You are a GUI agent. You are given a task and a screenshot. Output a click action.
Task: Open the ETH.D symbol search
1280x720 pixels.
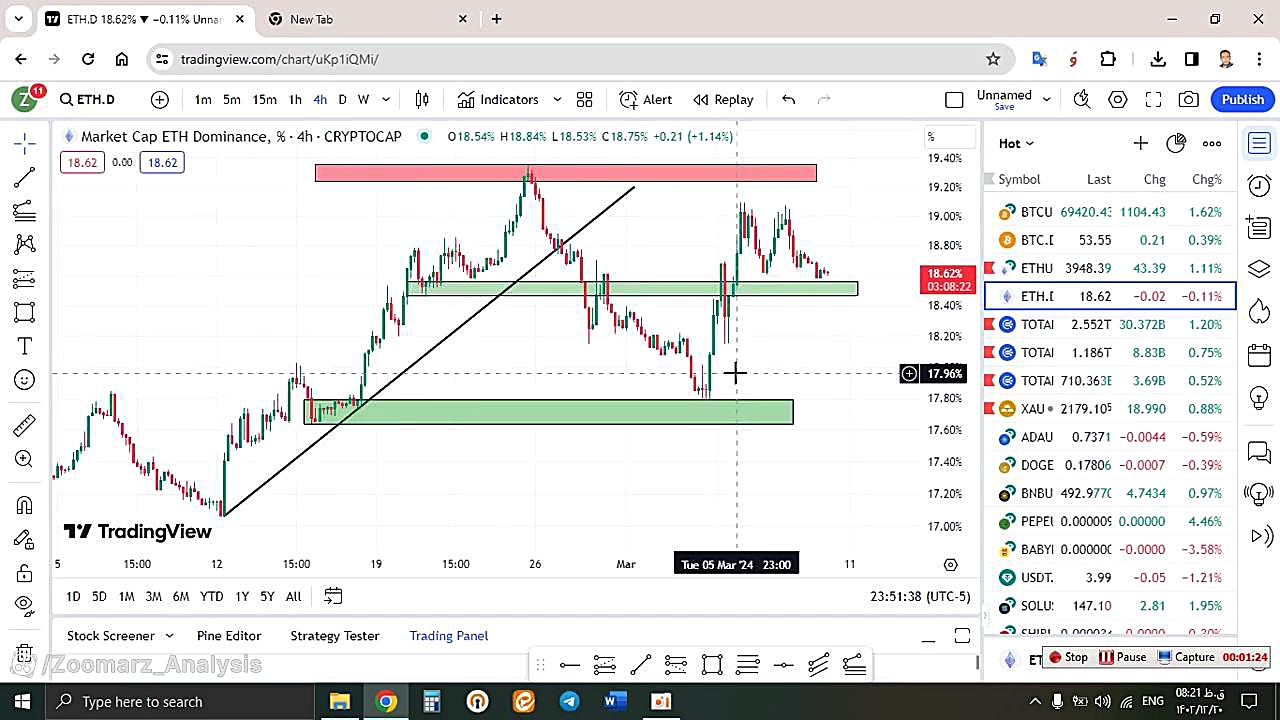point(87,99)
